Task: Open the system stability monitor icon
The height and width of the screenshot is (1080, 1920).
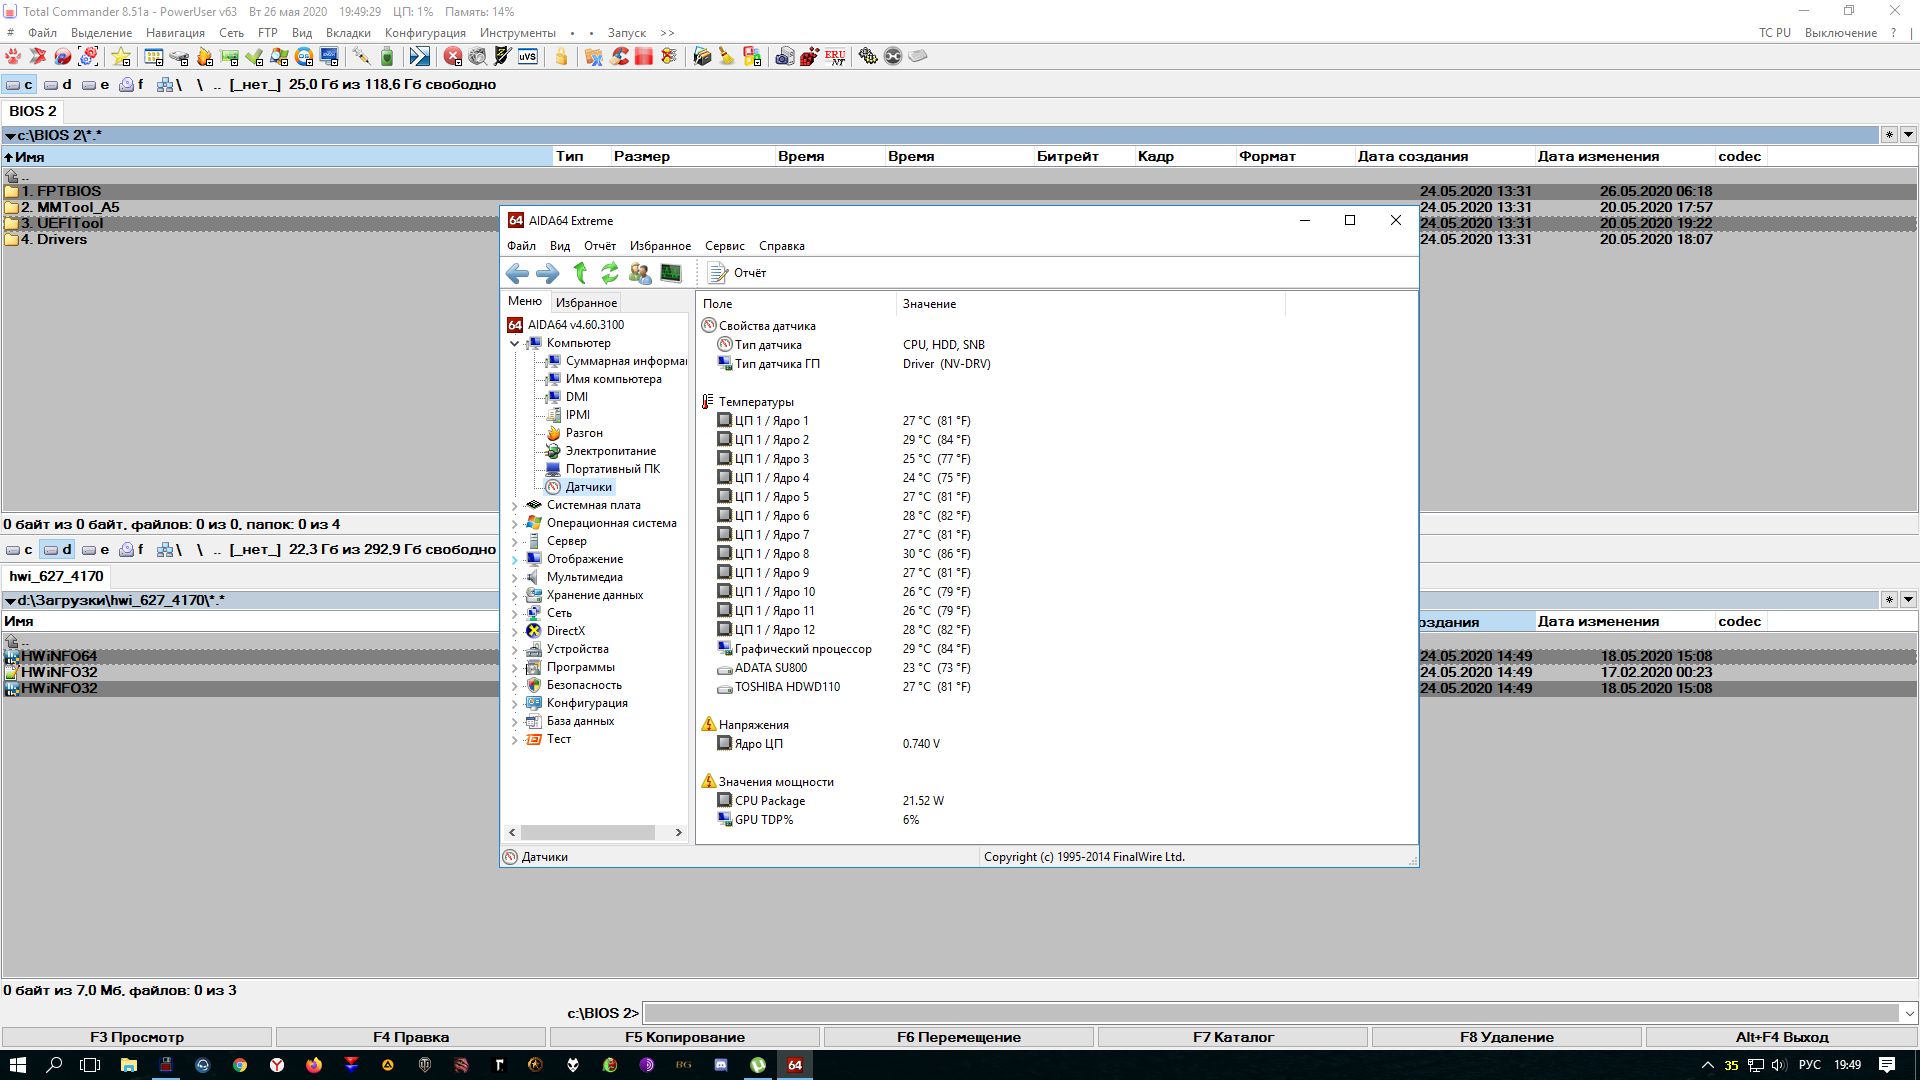Action: pos(671,273)
